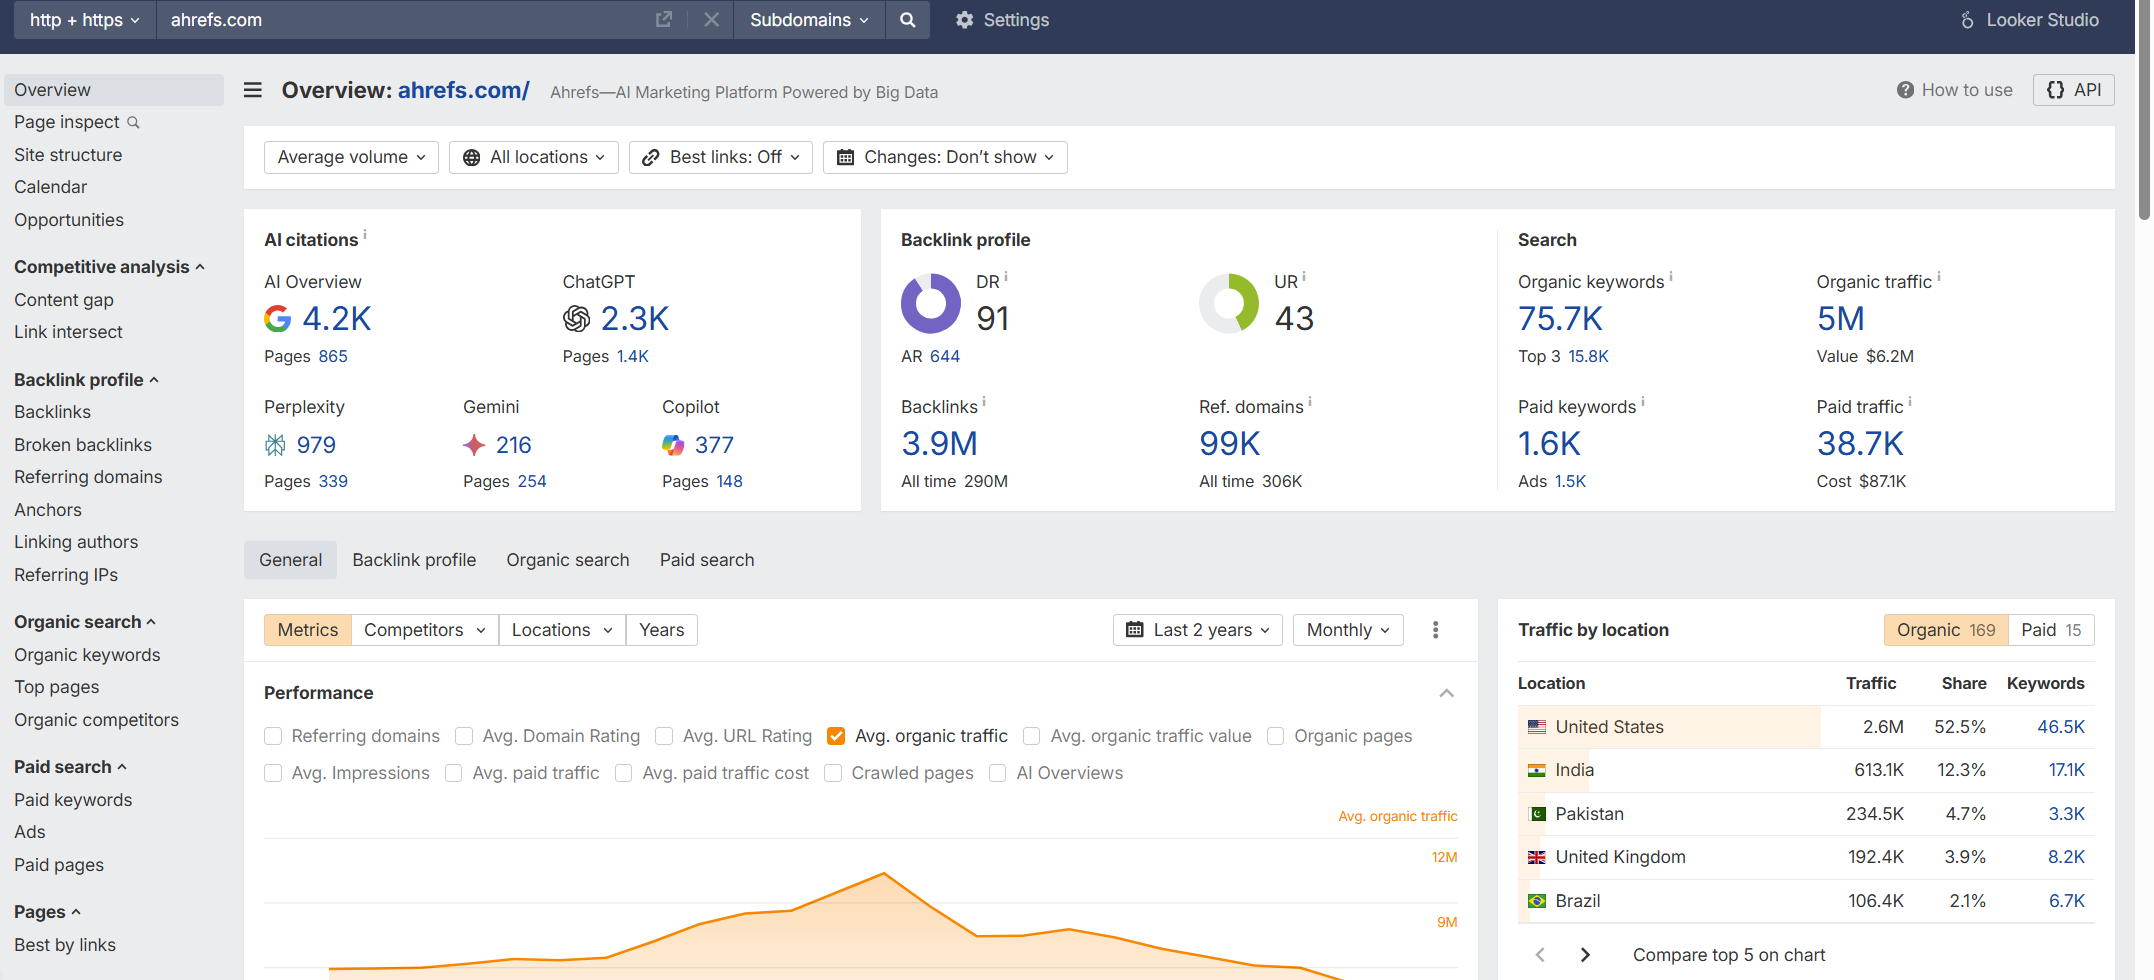Disable the Avg. organic traffic checkbox
Screen dimensions: 2154x980
point(835,736)
